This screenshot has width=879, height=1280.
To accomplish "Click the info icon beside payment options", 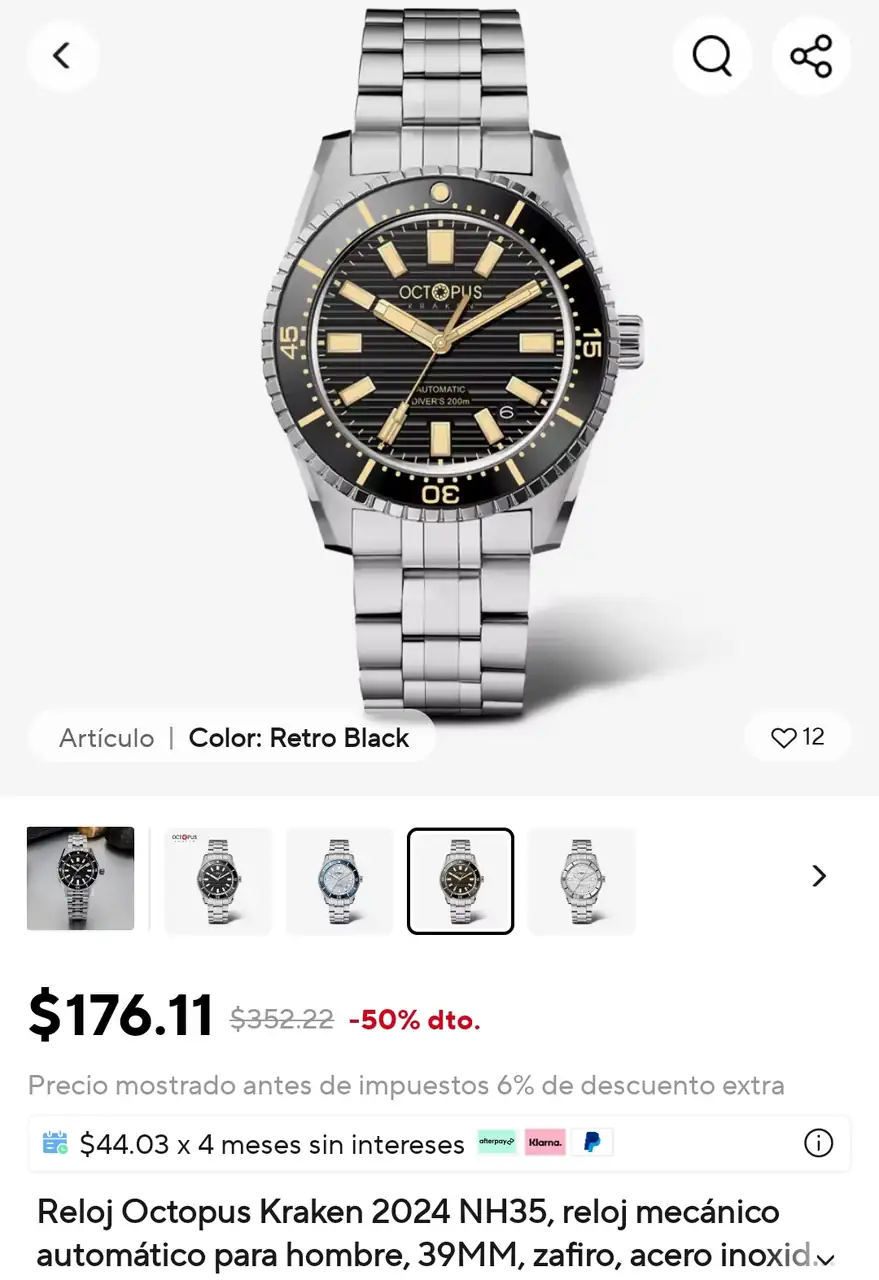I will (818, 1143).
